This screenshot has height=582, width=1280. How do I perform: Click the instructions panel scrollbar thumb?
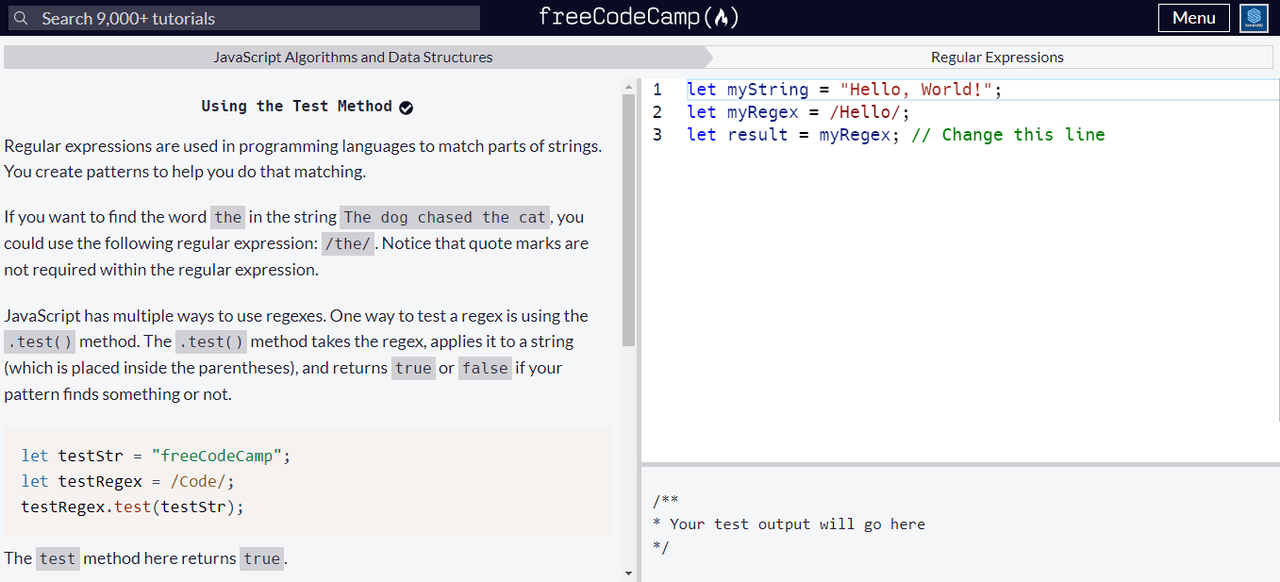click(628, 220)
